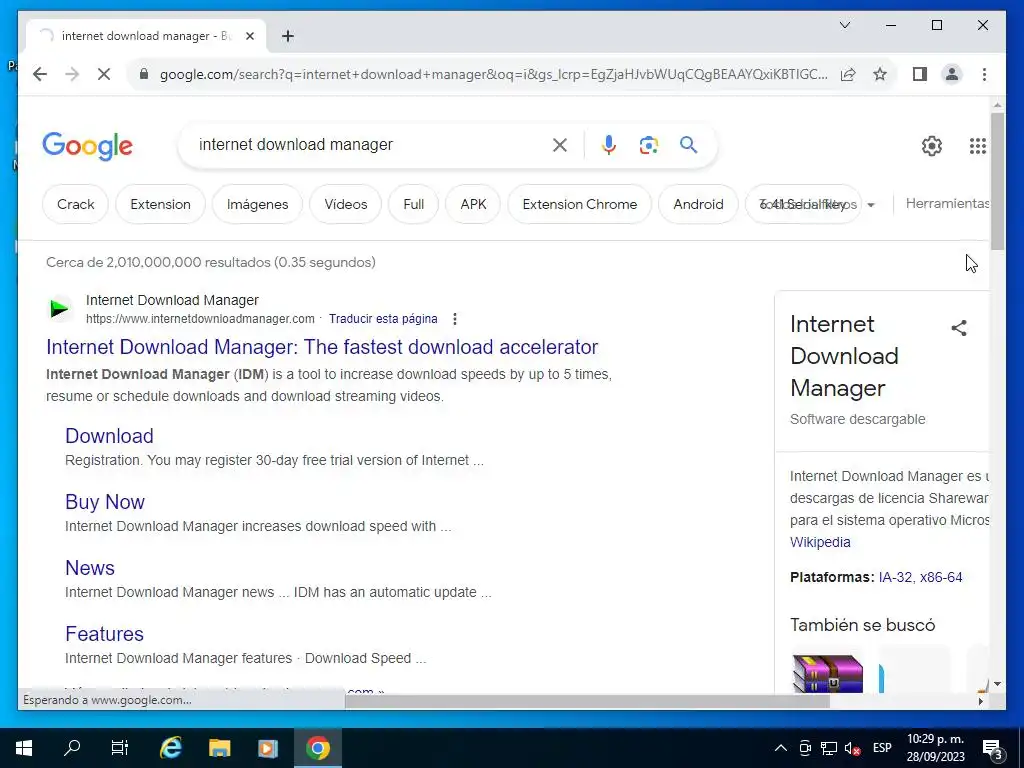Viewport: 1024px width, 768px height.
Task: Show hidden tray icons chevron
Action: coord(780,748)
